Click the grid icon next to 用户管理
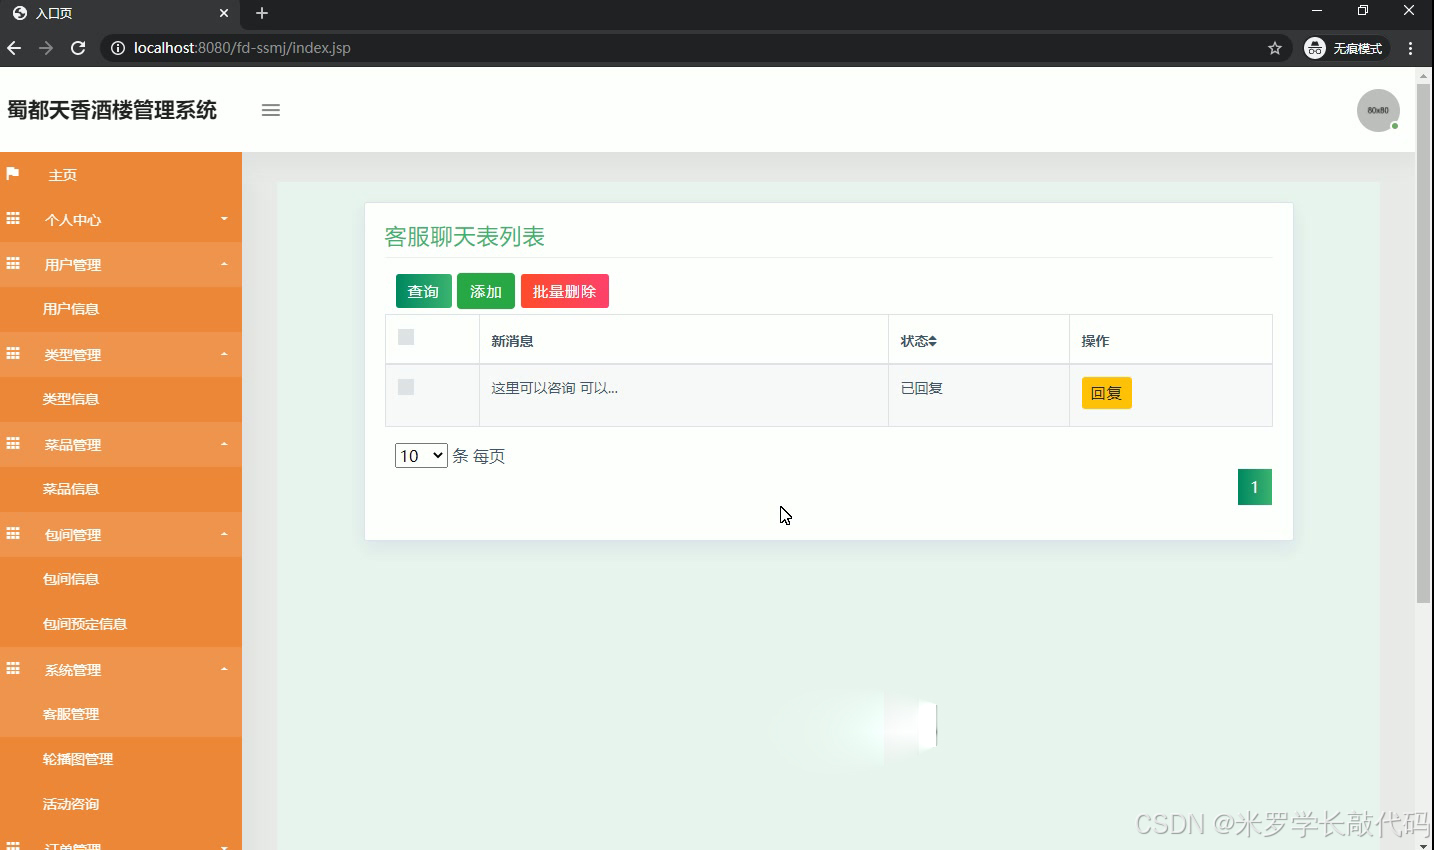 click(x=13, y=264)
